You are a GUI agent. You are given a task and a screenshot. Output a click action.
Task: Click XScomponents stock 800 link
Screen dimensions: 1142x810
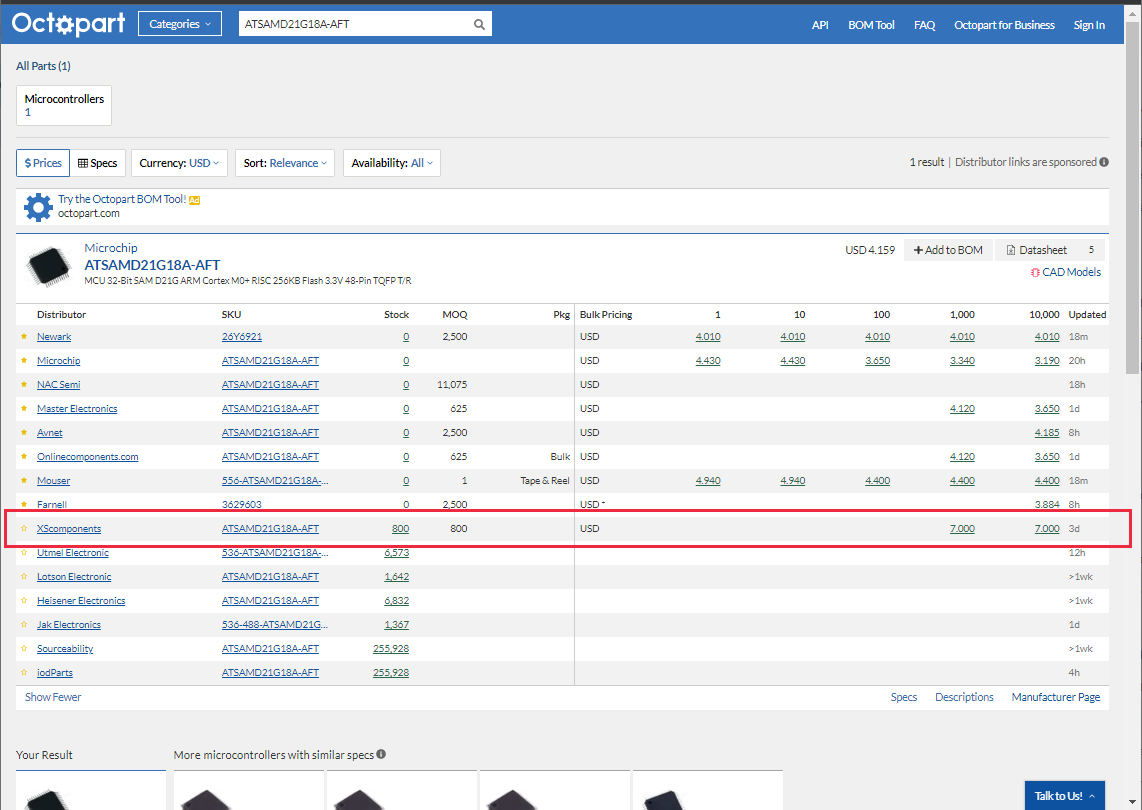tap(401, 529)
